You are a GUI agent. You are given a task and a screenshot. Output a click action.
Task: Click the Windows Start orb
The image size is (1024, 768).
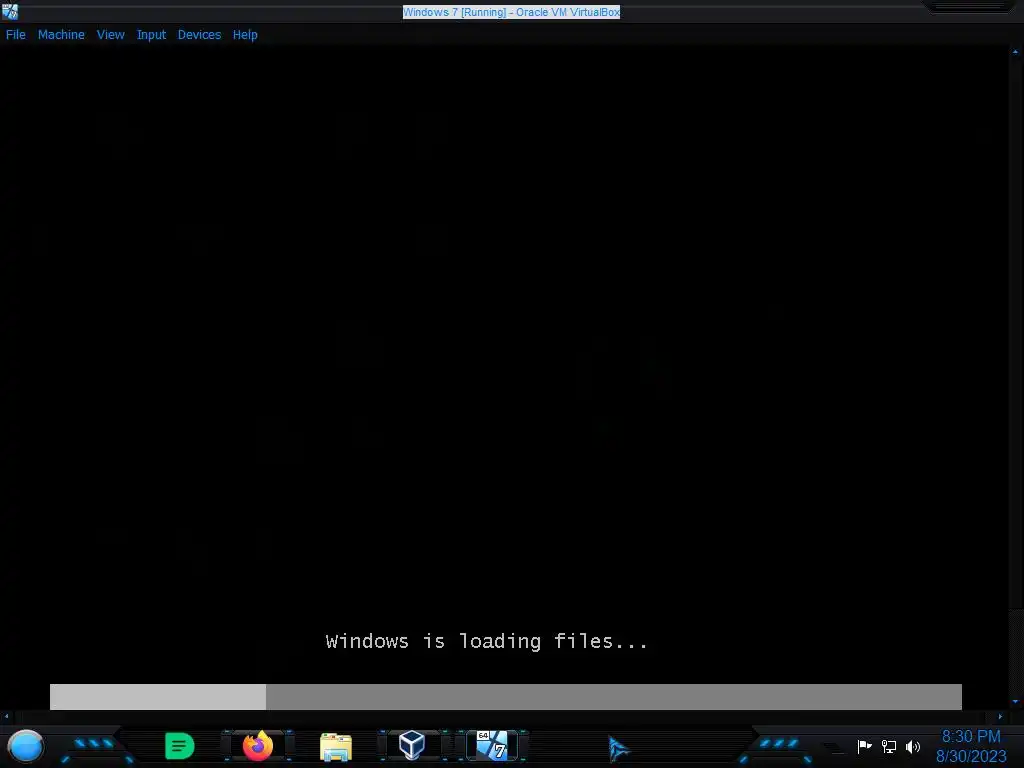pos(25,746)
